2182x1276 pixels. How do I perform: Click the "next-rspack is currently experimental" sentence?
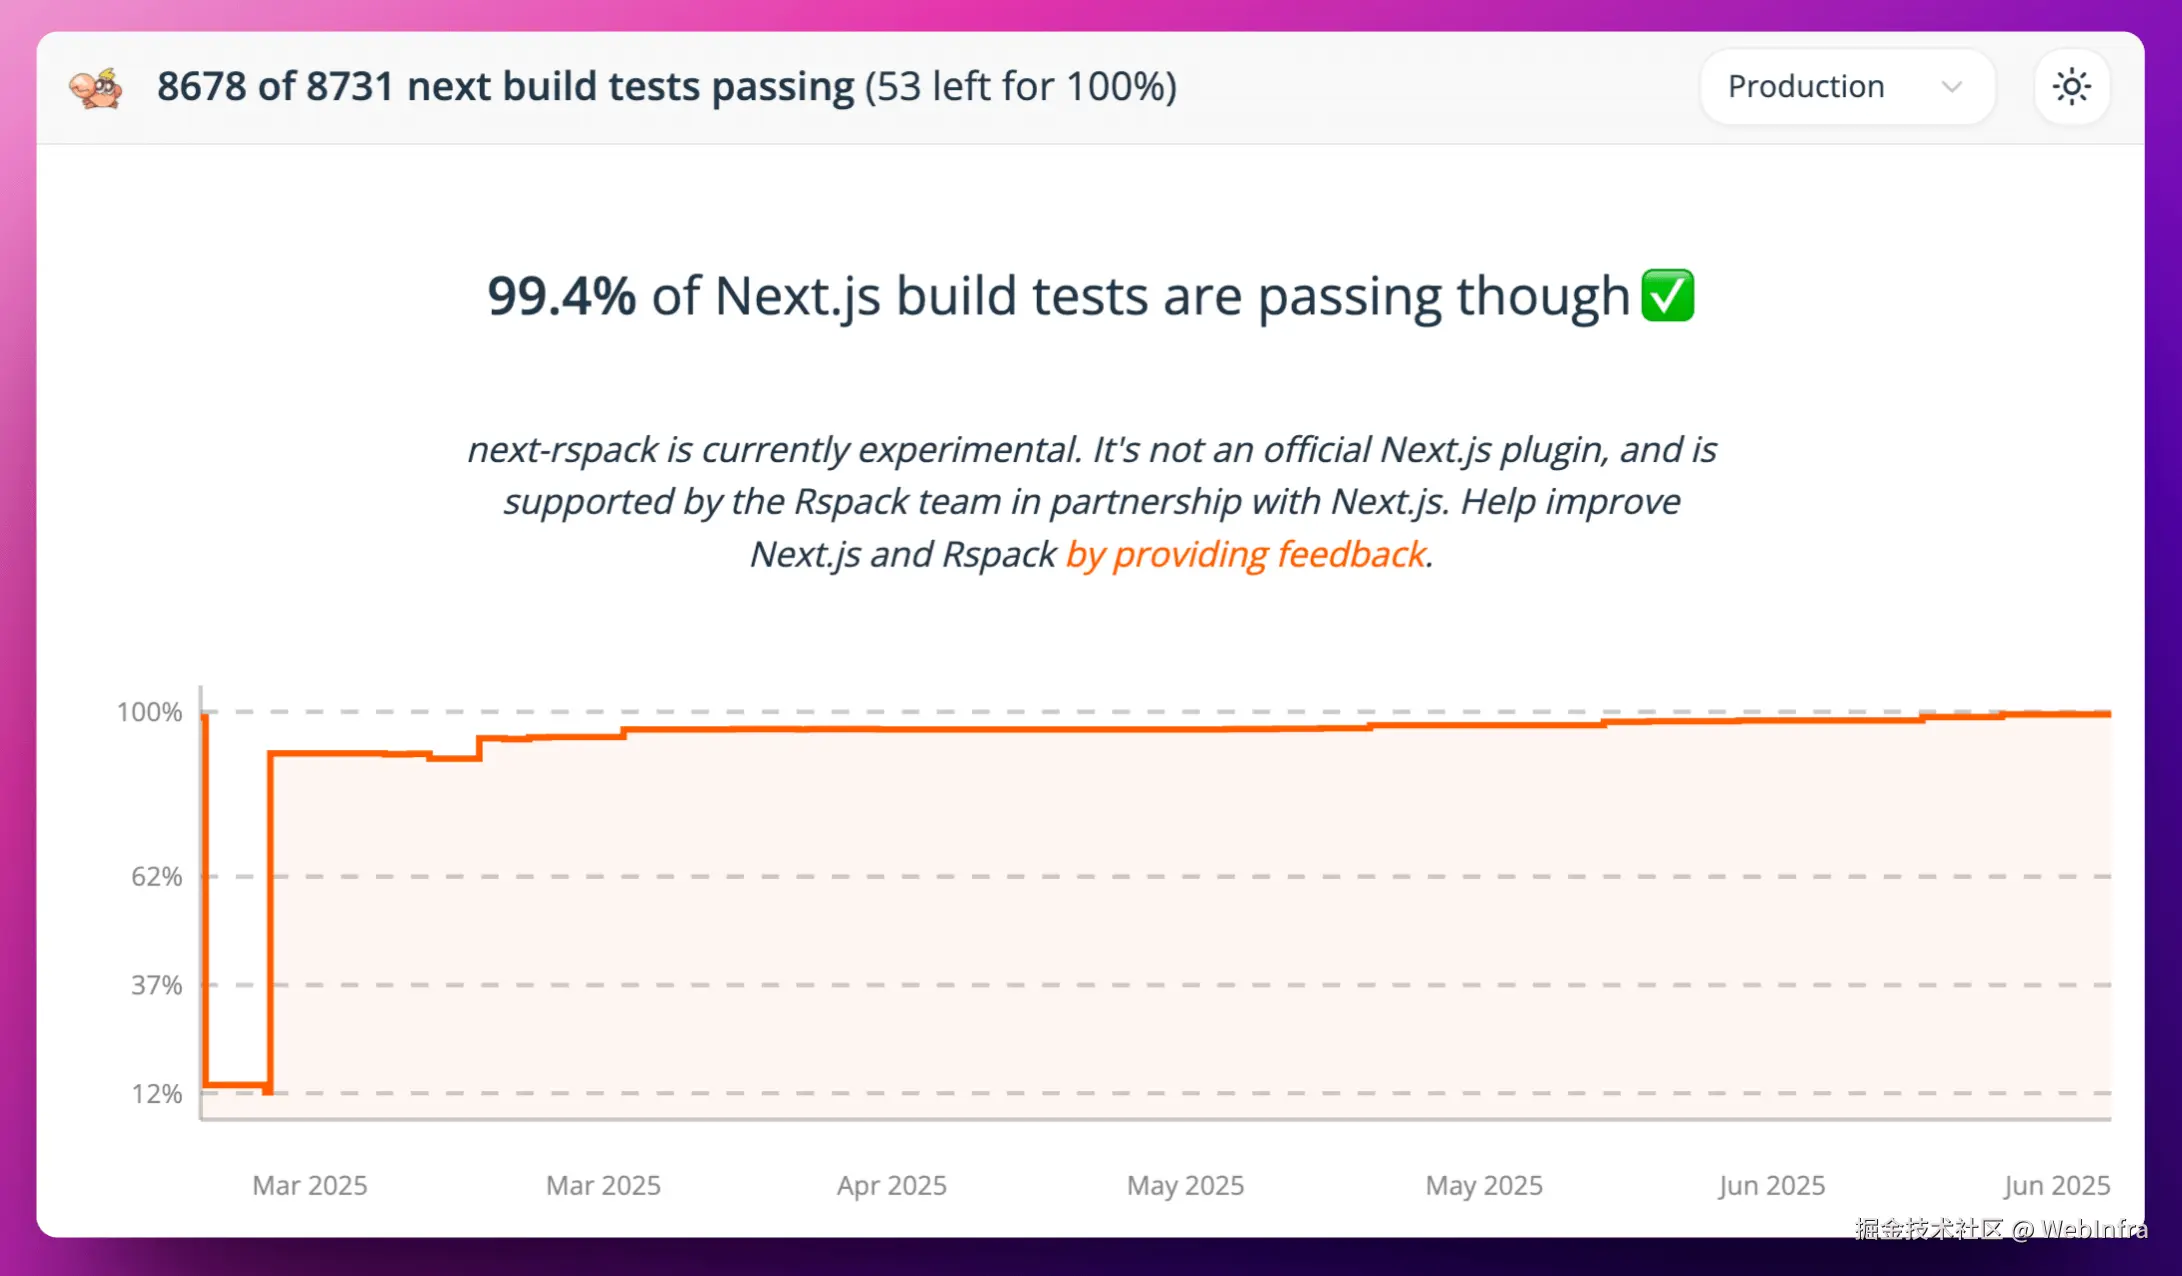(773, 450)
